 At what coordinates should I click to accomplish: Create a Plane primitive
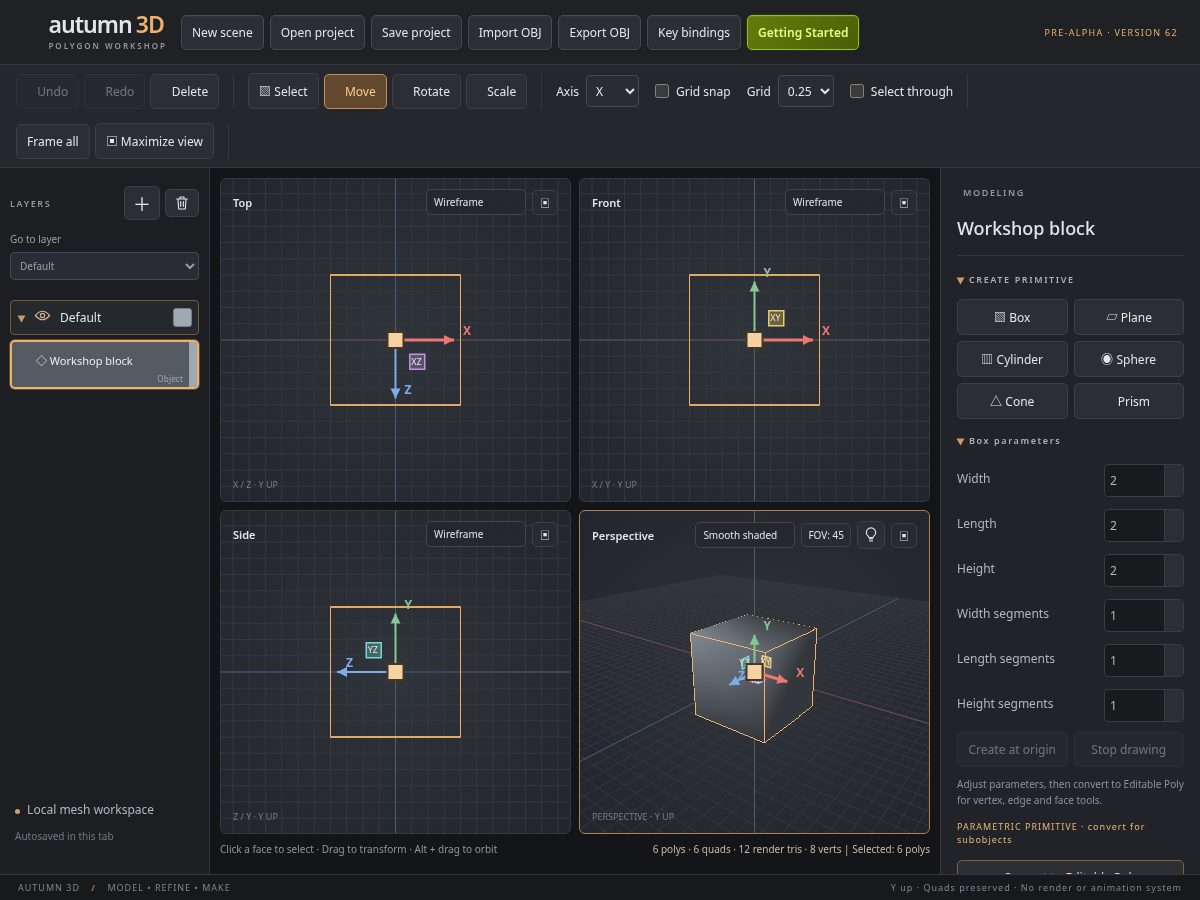(x=1129, y=317)
